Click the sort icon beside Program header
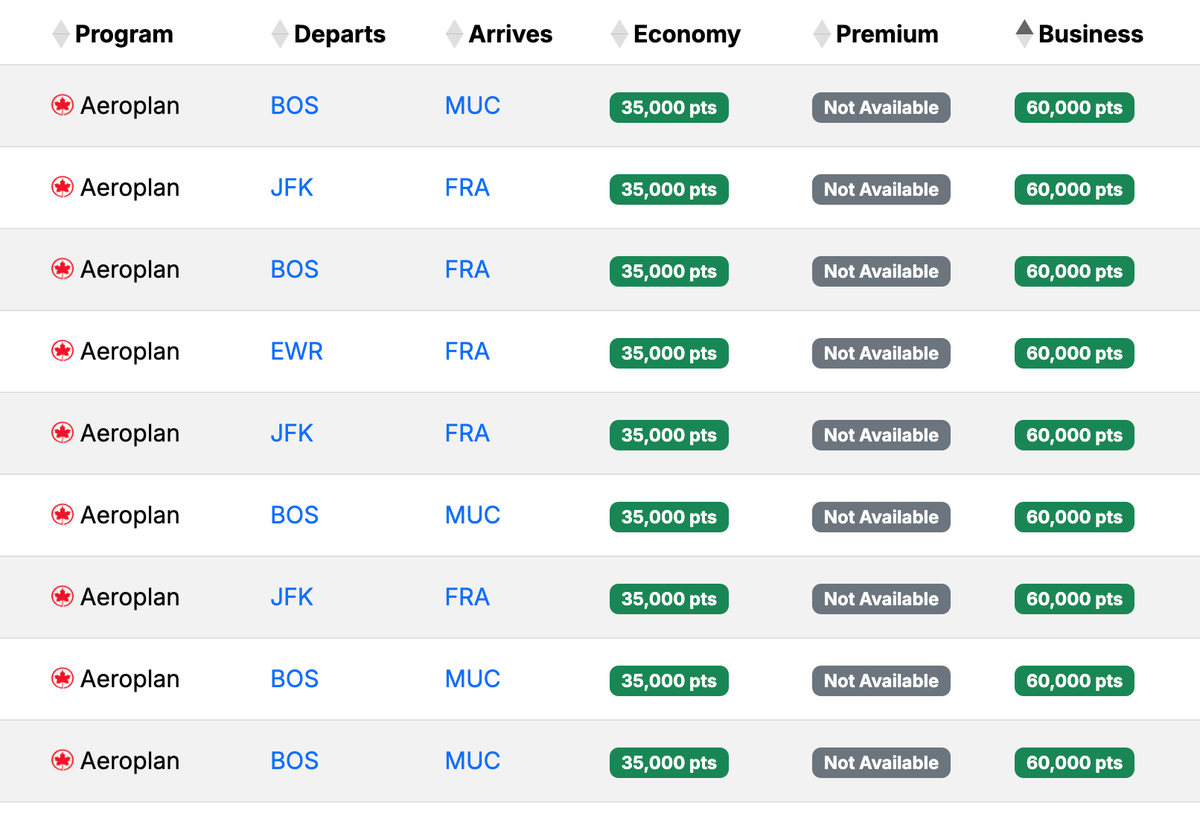Viewport: 1200px width, 816px height. click(x=62, y=34)
